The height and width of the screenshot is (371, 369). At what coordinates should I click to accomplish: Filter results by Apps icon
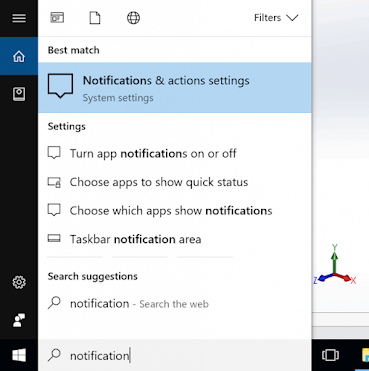(x=57, y=18)
